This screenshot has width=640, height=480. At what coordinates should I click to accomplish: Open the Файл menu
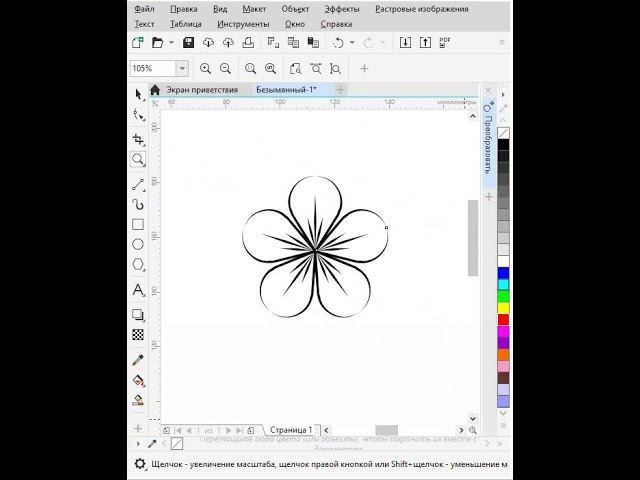point(144,9)
